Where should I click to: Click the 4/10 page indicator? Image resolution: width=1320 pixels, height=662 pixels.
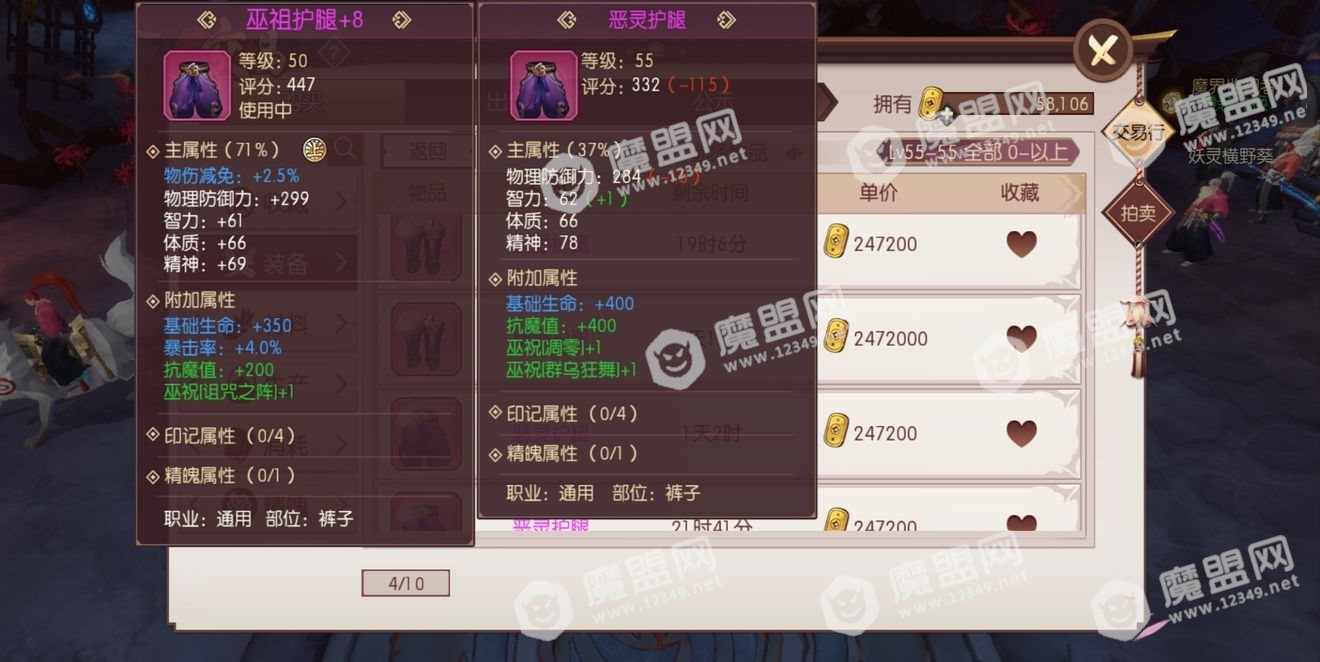coord(405,583)
